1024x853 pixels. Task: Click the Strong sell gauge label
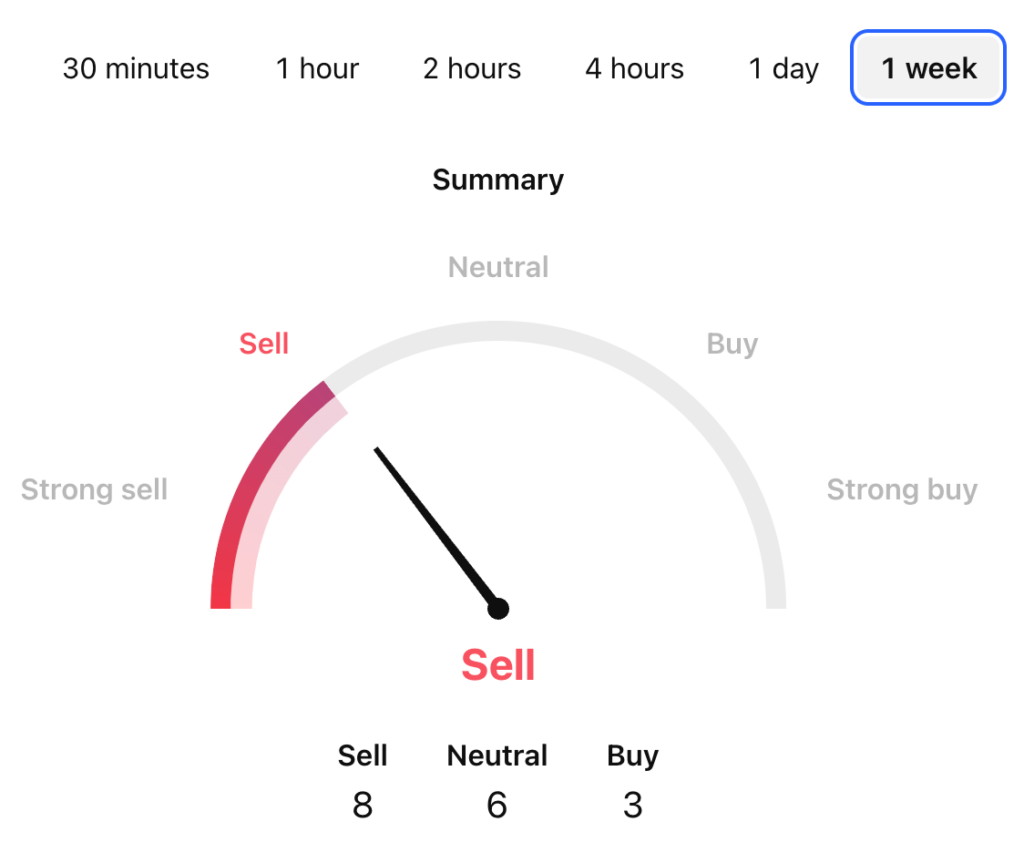pos(94,490)
